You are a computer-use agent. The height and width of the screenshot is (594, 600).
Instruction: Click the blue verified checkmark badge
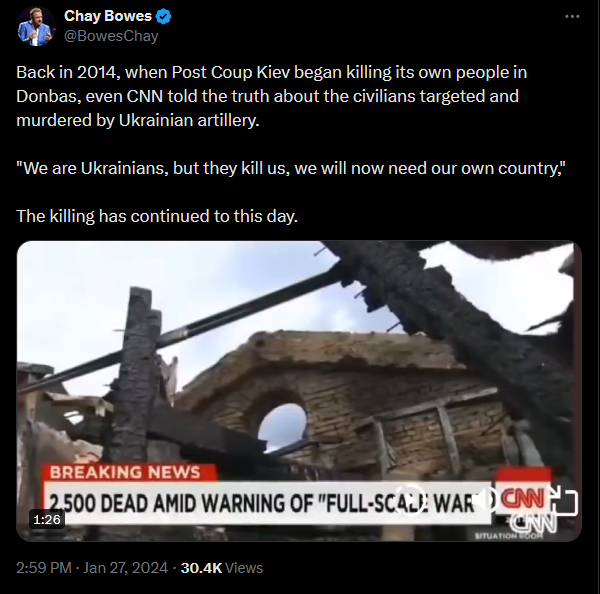164,16
